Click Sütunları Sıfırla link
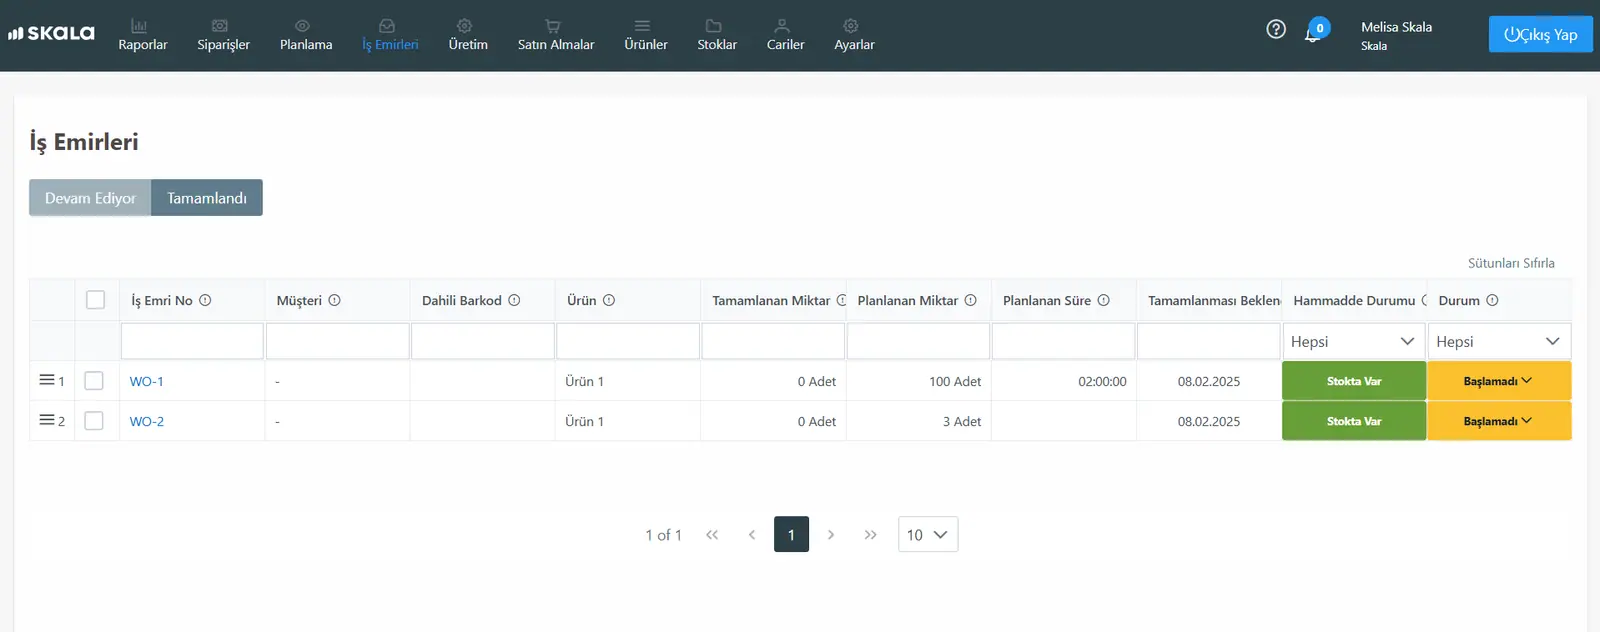The height and width of the screenshot is (632, 1600). (1511, 263)
